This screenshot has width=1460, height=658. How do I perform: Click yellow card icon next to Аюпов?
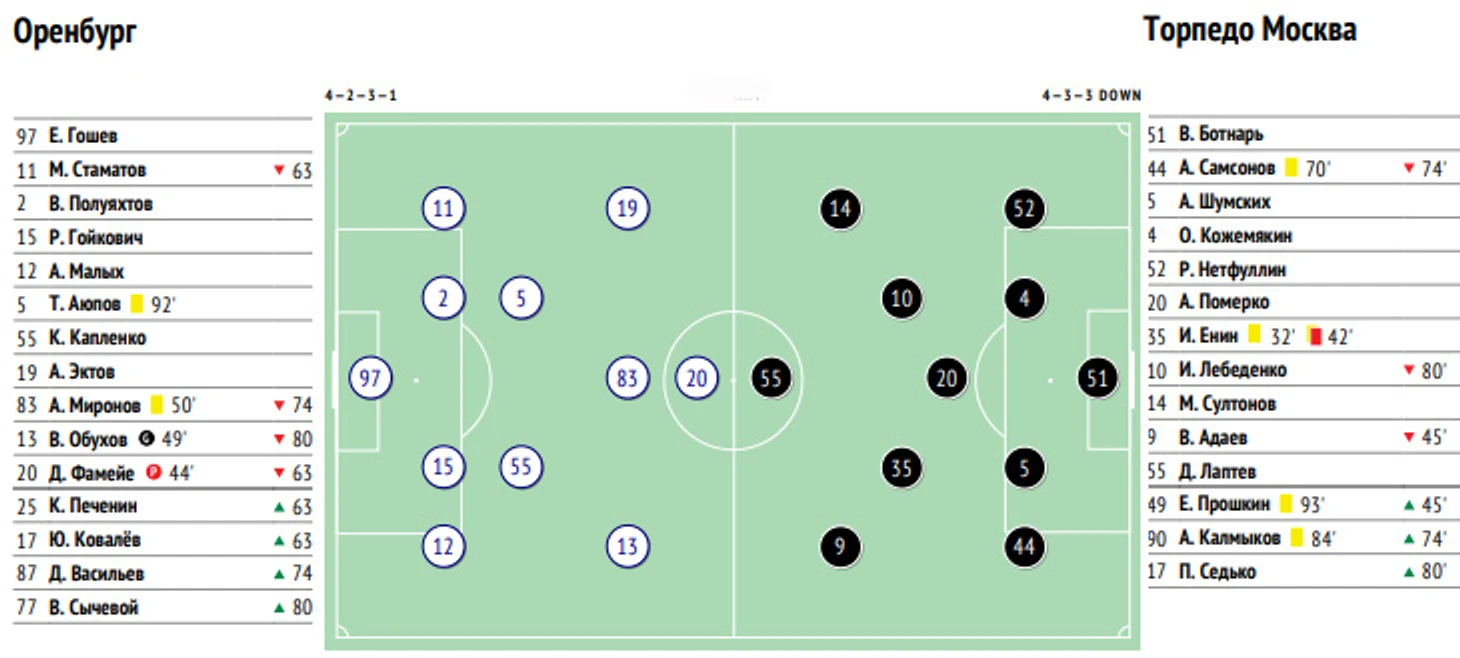click(x=137, y=303)
